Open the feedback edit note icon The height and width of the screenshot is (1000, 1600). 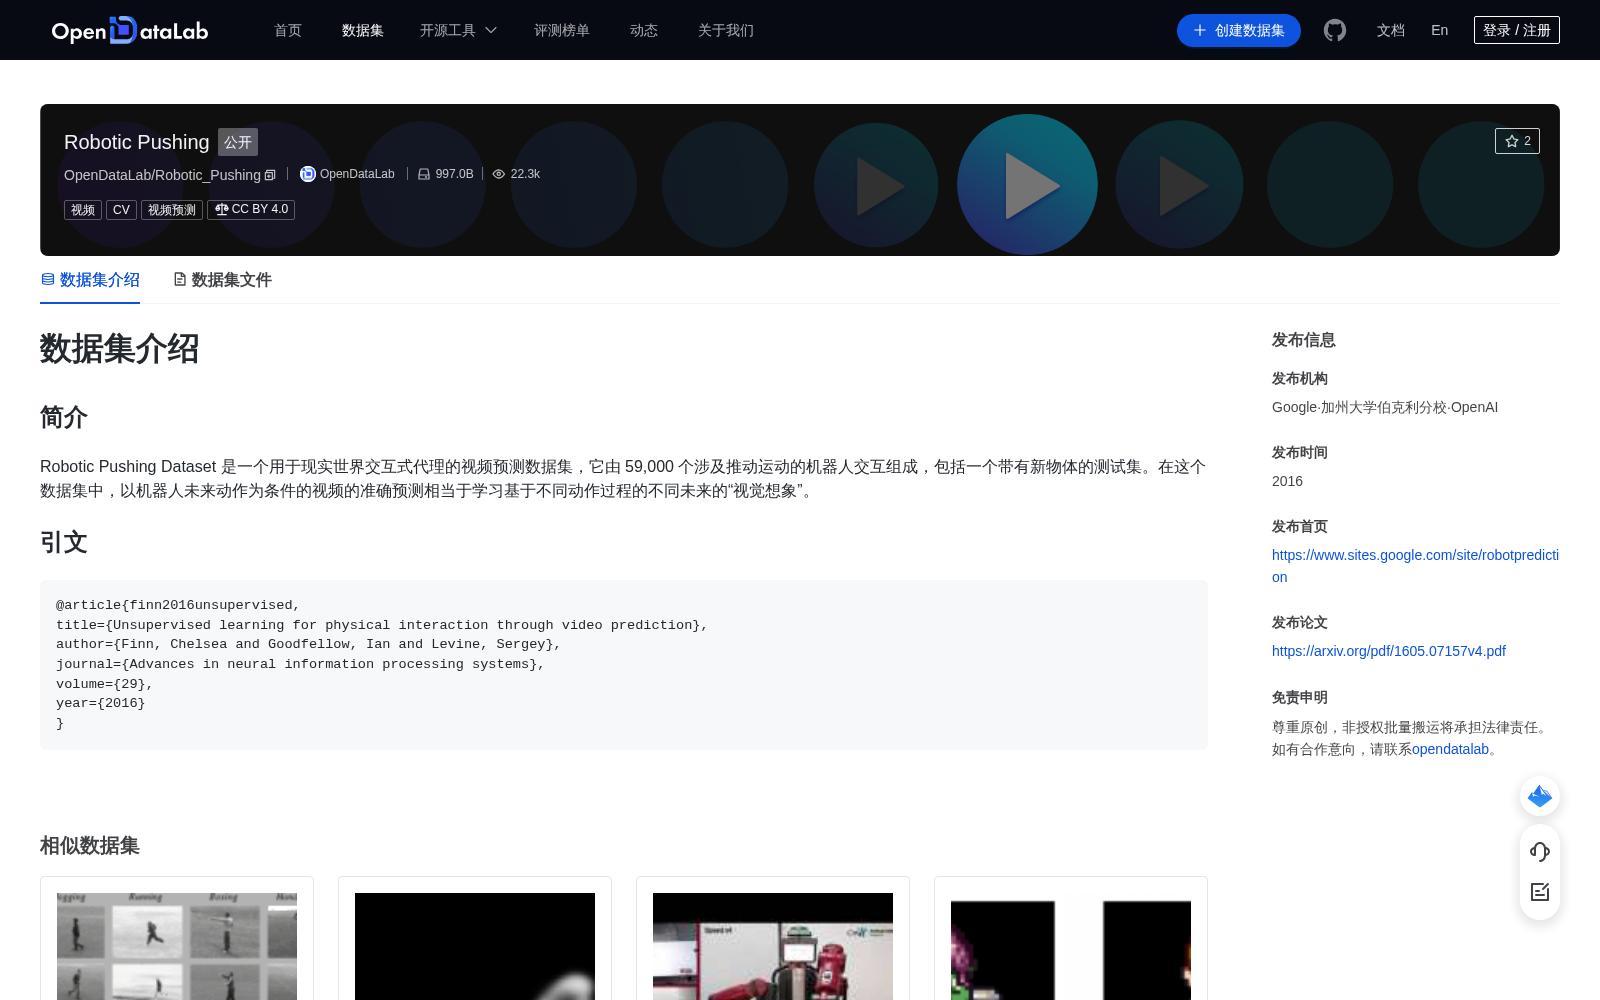click(1540, 892)
